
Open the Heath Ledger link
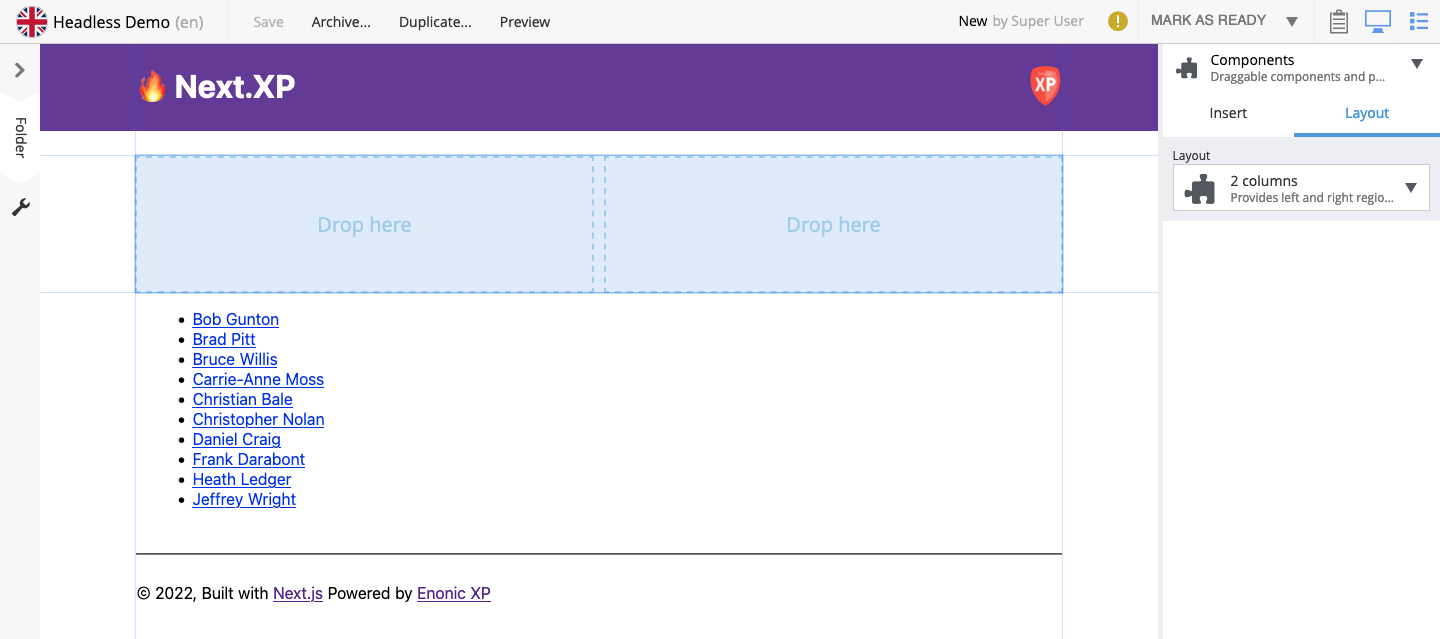click(242, 479)
